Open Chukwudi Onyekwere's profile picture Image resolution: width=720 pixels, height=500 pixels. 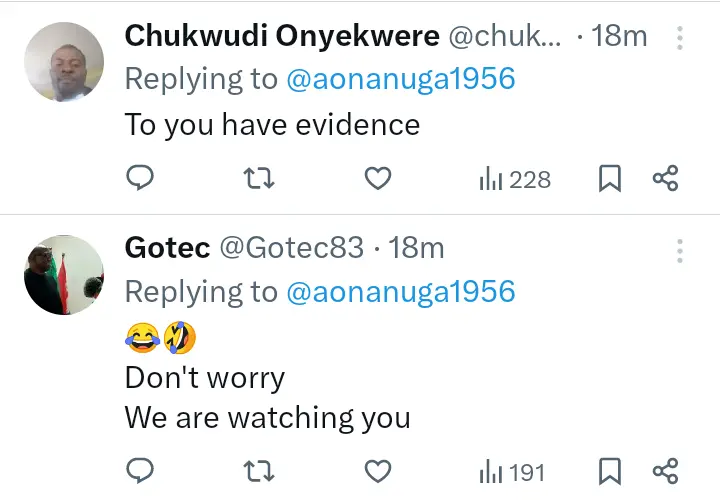click(64, 62)
